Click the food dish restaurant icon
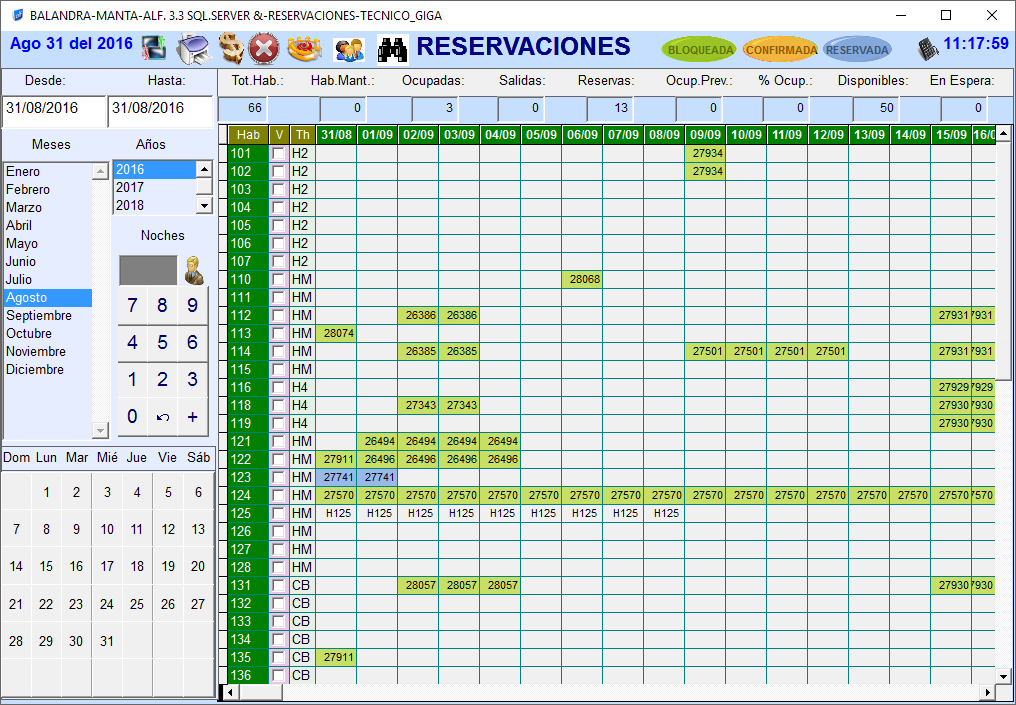1016x705 pixels. 302,48
